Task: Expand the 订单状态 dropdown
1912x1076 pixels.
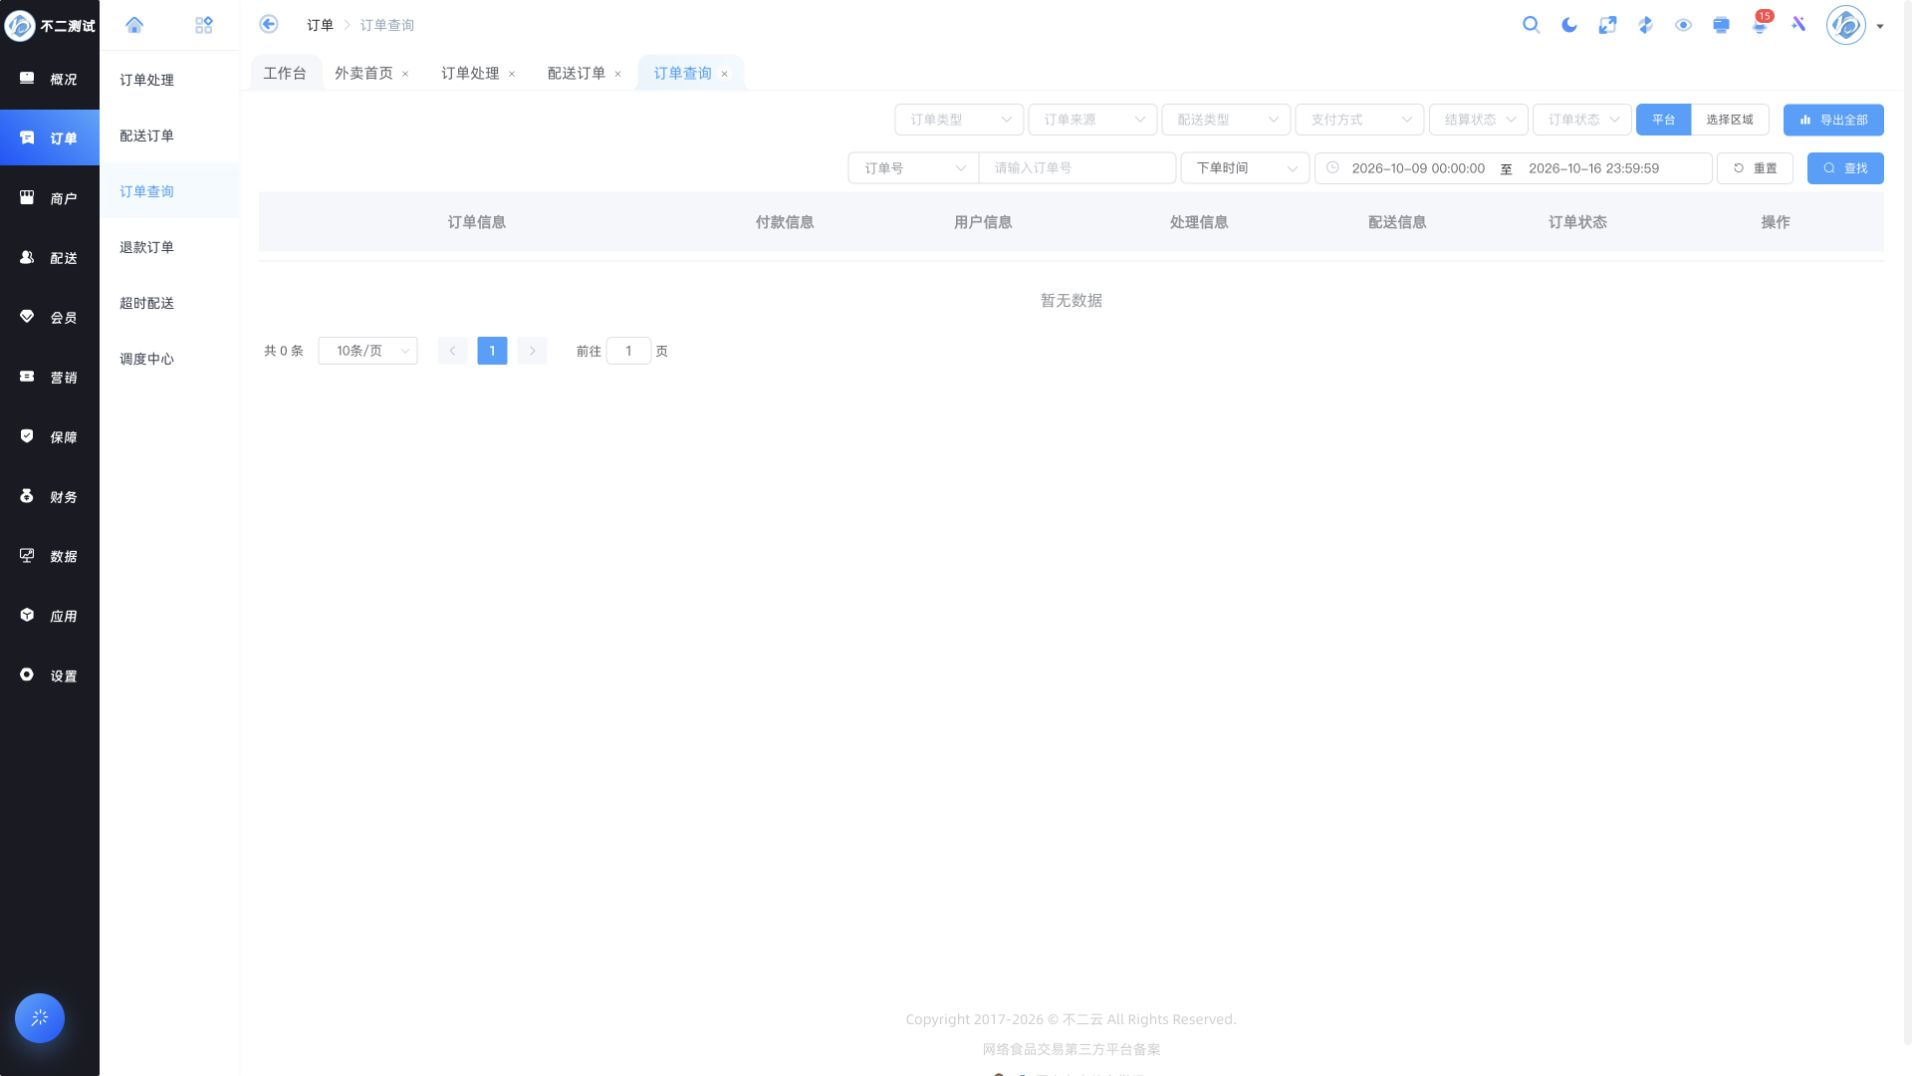Action: click(x=1582, y=120)
